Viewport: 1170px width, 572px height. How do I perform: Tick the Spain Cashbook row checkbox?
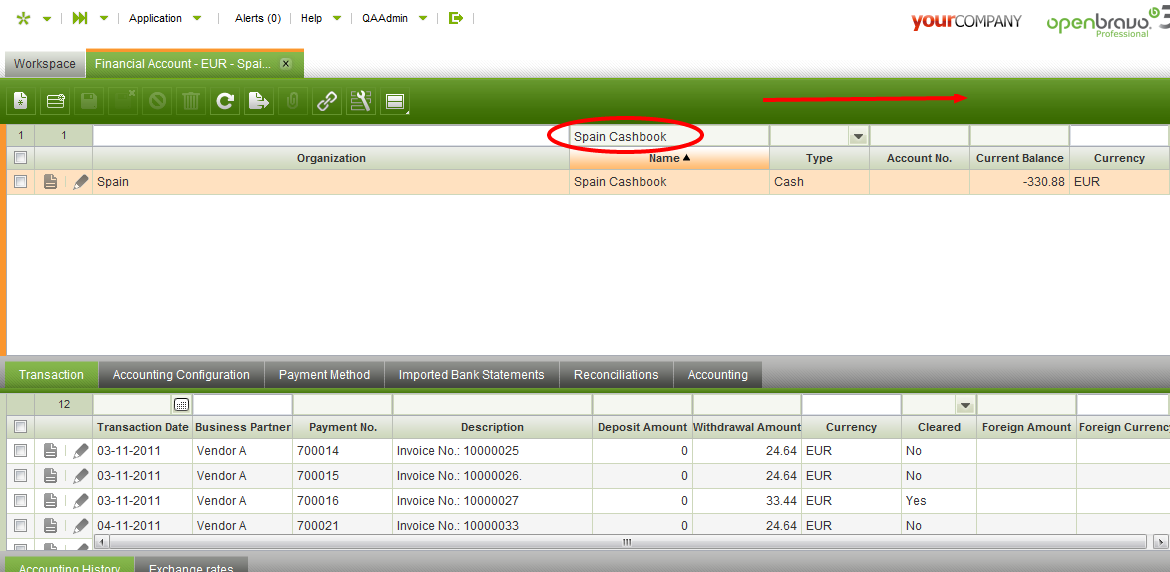21,182
